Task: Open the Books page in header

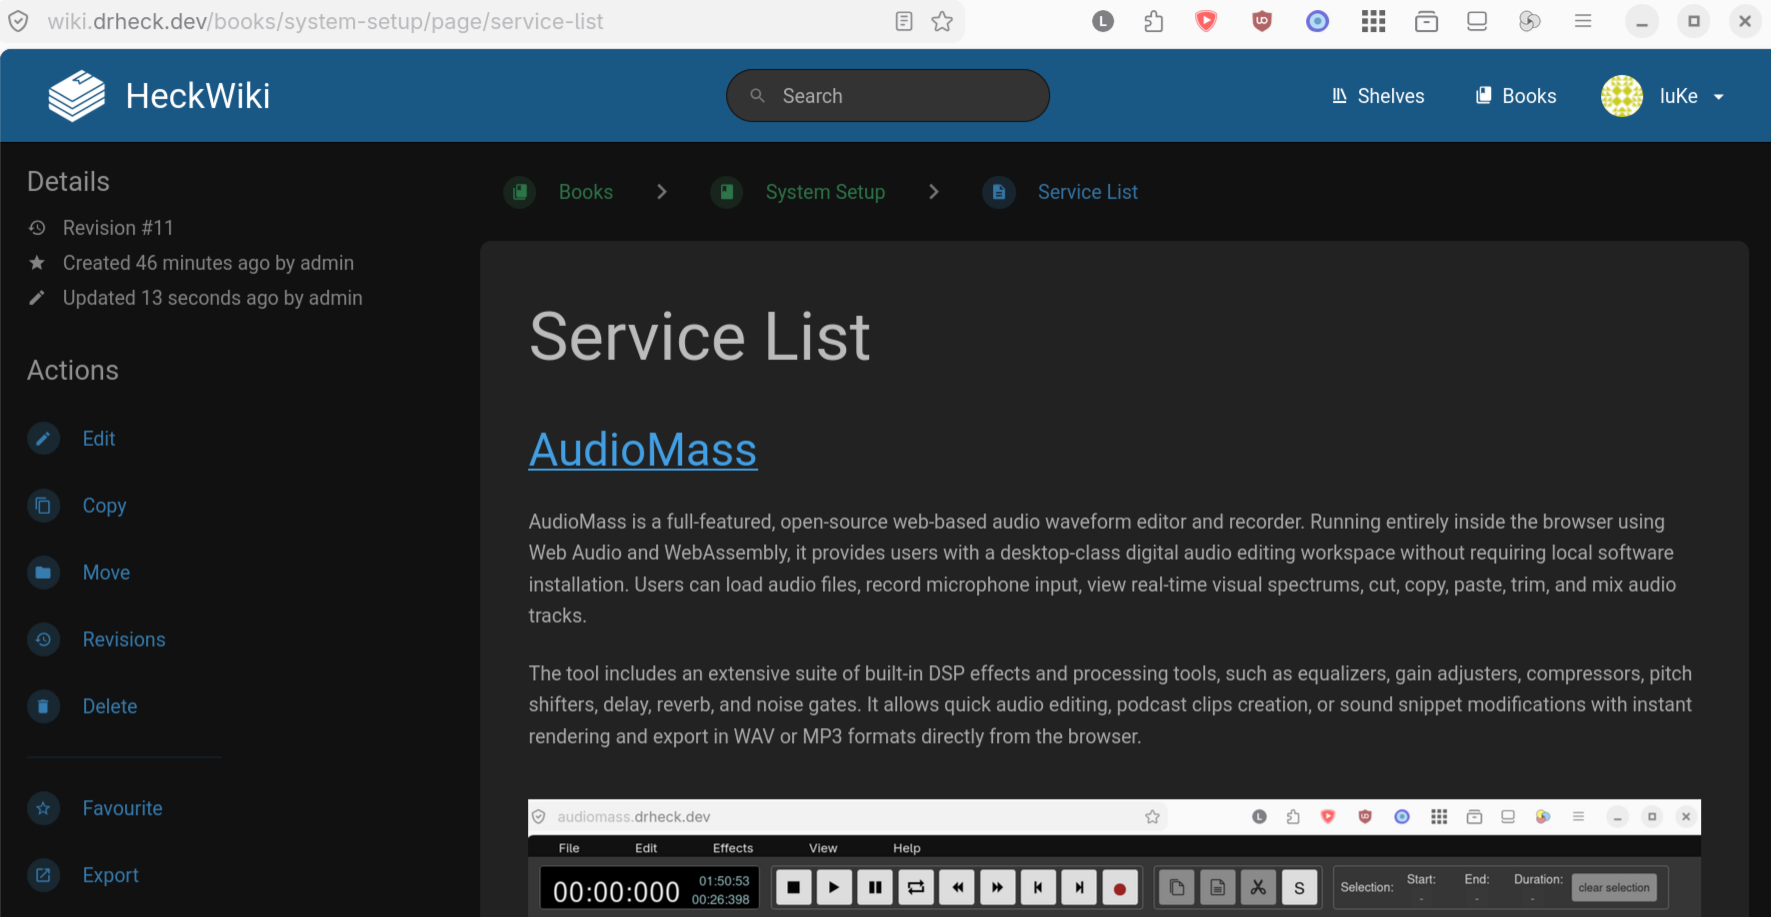Action: [x=1516, y=96]
